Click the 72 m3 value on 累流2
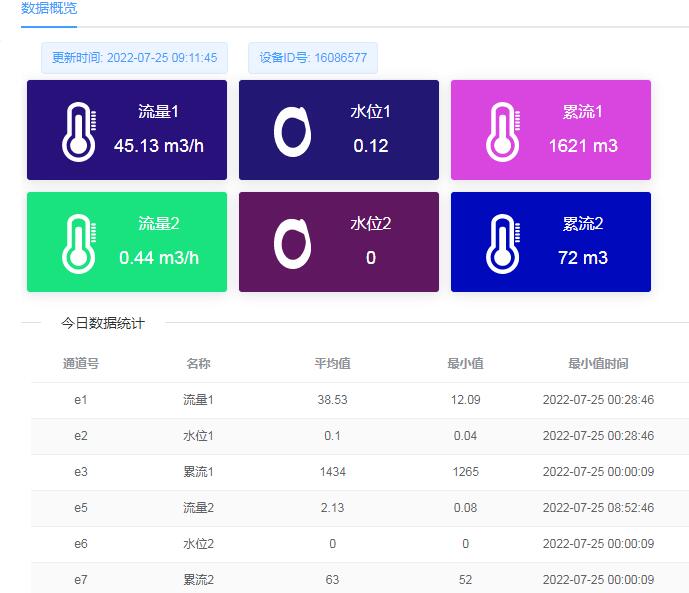Image resolution: width=689 pixels, height=593 pixels. 583,258
